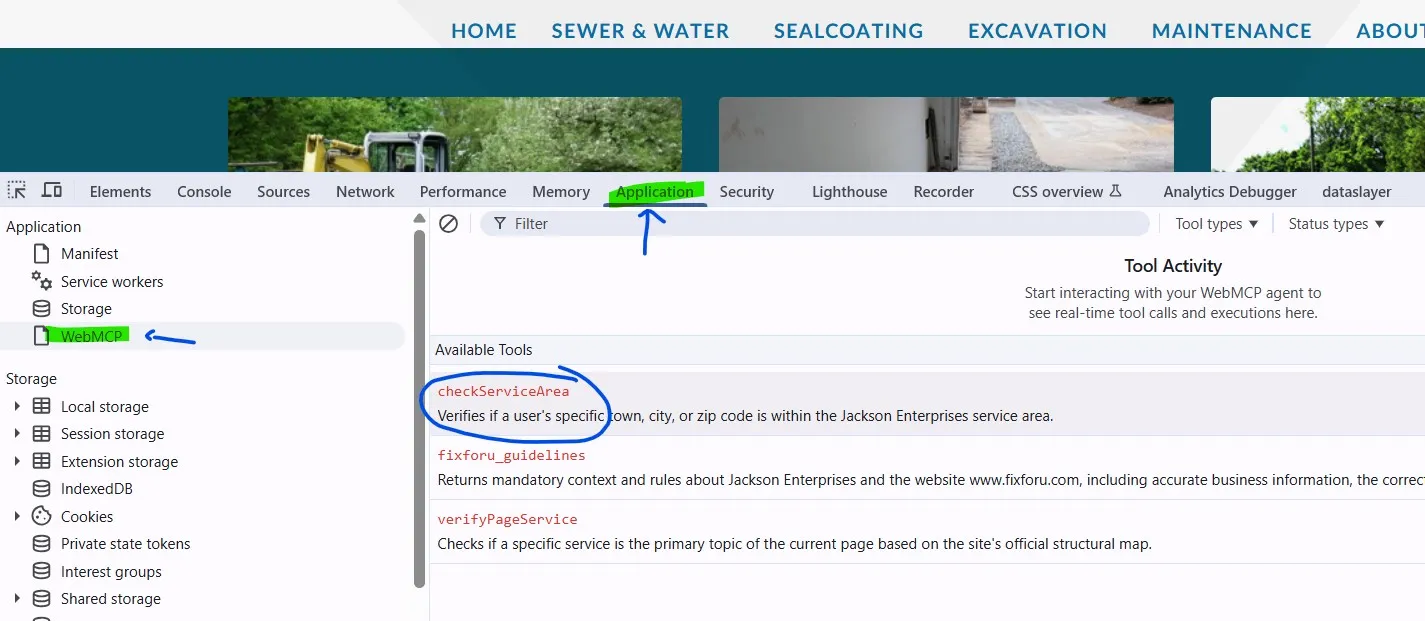This screenshot has width=1425, height=621.
Task: Open the Sources tab
Action: point(283,192)
